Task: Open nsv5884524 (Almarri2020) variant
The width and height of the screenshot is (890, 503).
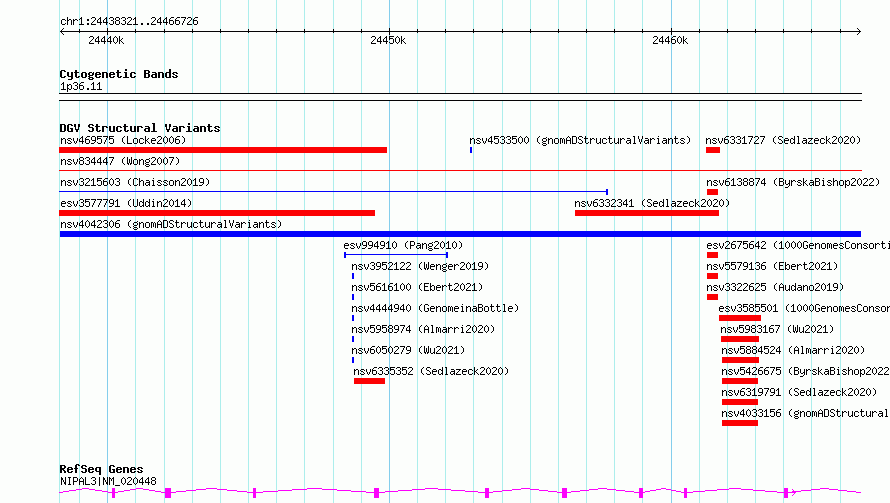Action: 793,350
